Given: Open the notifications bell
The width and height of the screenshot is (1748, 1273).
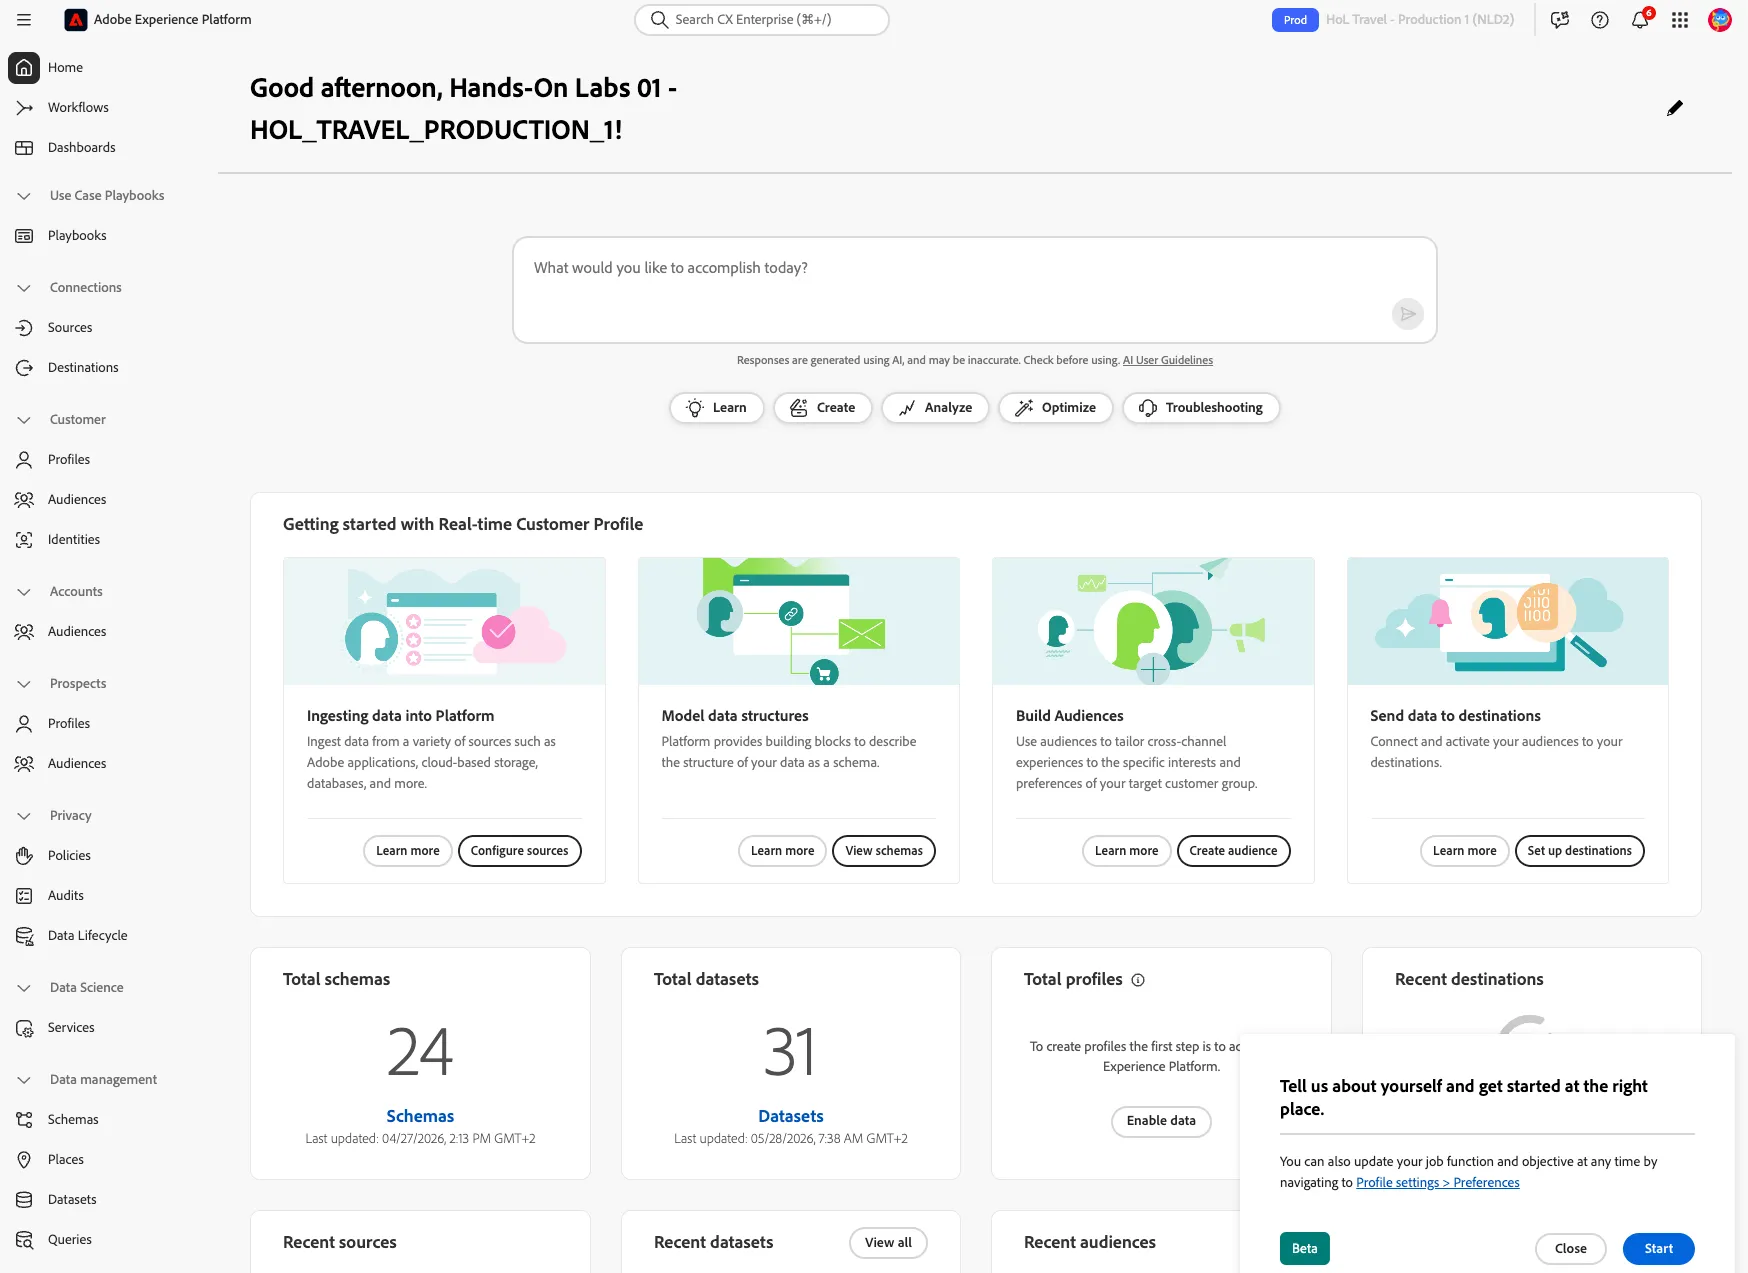Looking at the screenshot, I should coord(1640,19).
